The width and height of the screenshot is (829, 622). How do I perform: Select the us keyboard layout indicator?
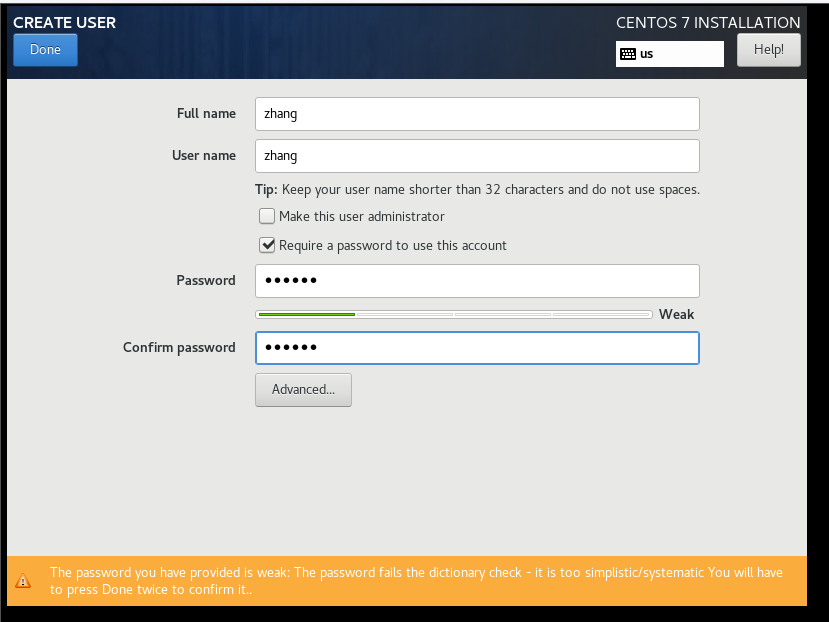(x=670, y=54)
